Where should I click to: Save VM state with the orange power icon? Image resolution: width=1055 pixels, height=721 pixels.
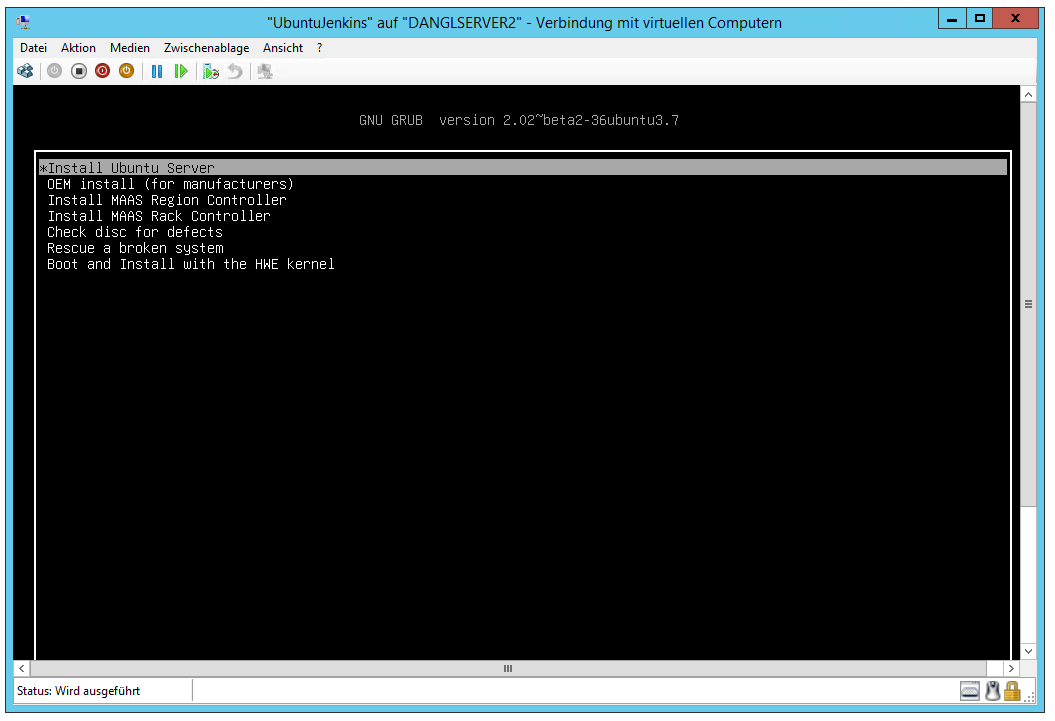[x=126, y=71]
